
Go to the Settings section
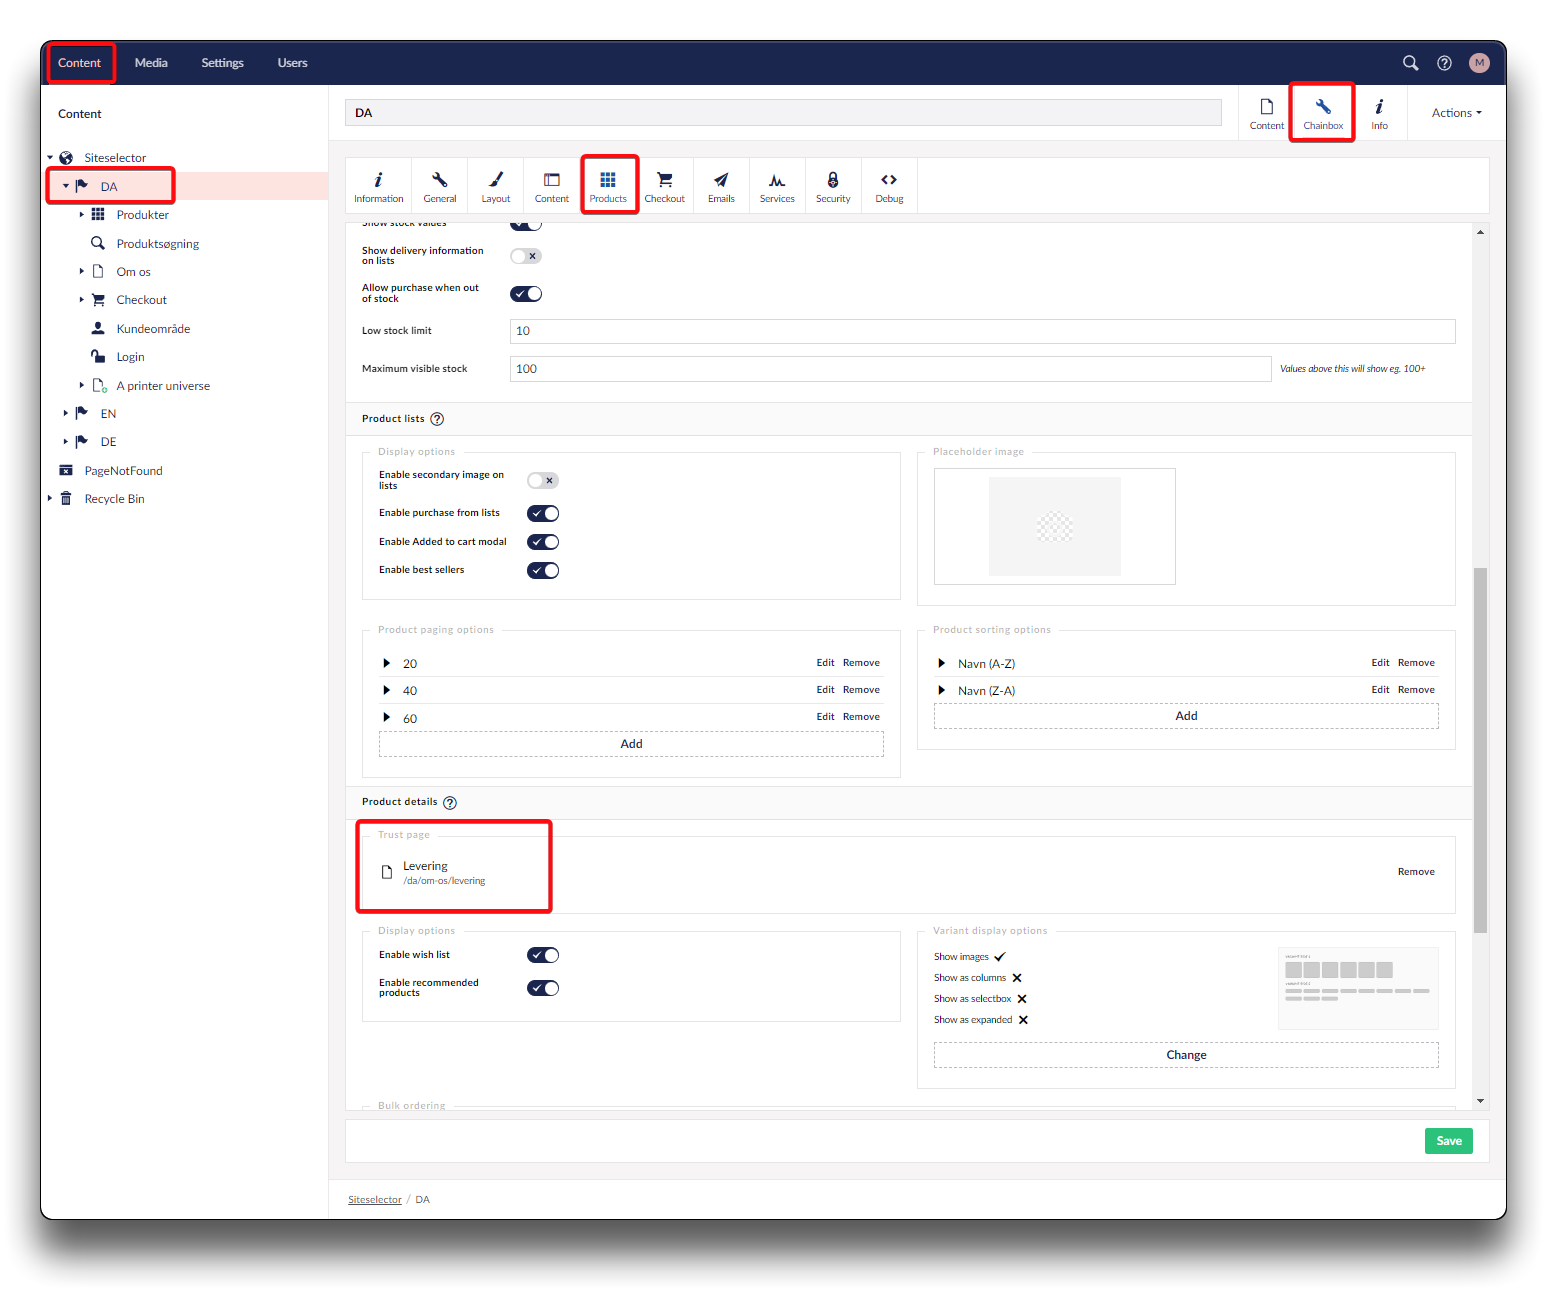pos(222,63)
